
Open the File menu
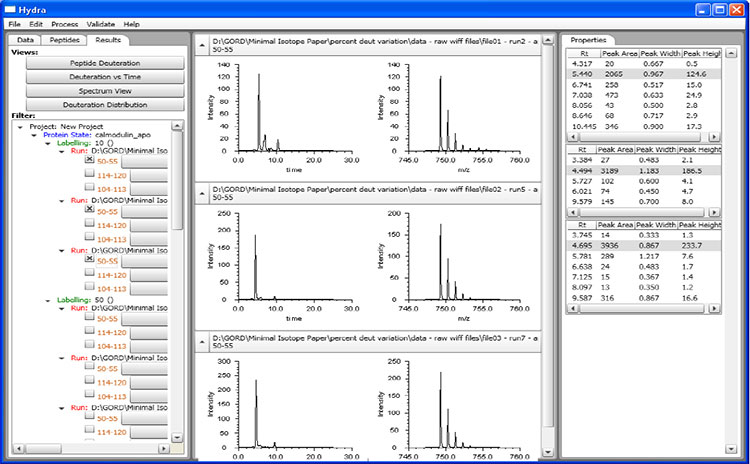(14, 24)
